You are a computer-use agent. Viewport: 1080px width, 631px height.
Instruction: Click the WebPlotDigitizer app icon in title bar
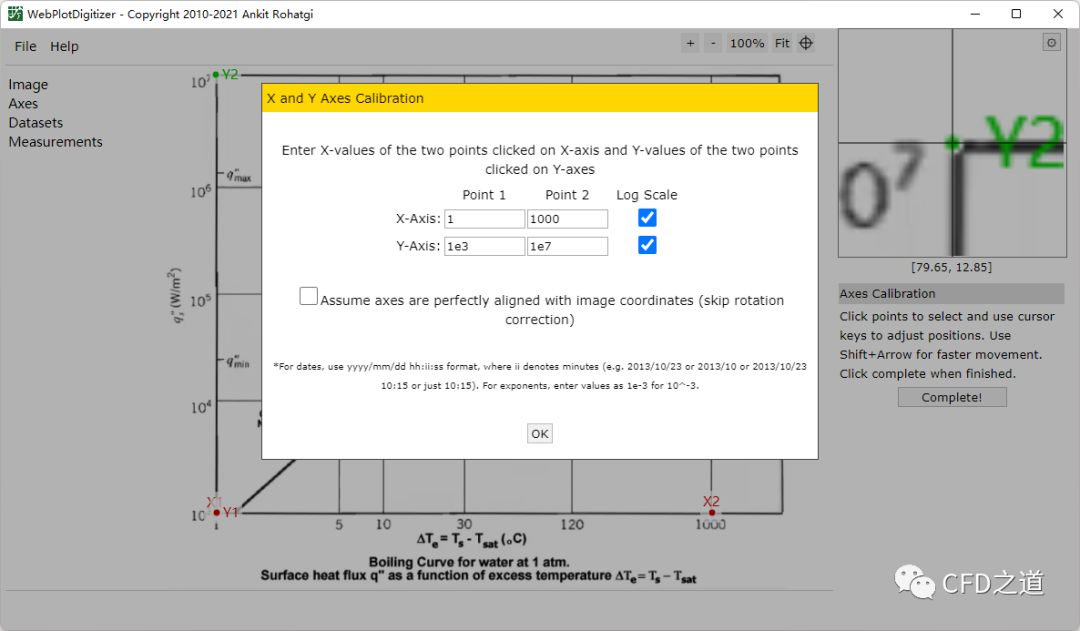[14, 14]
